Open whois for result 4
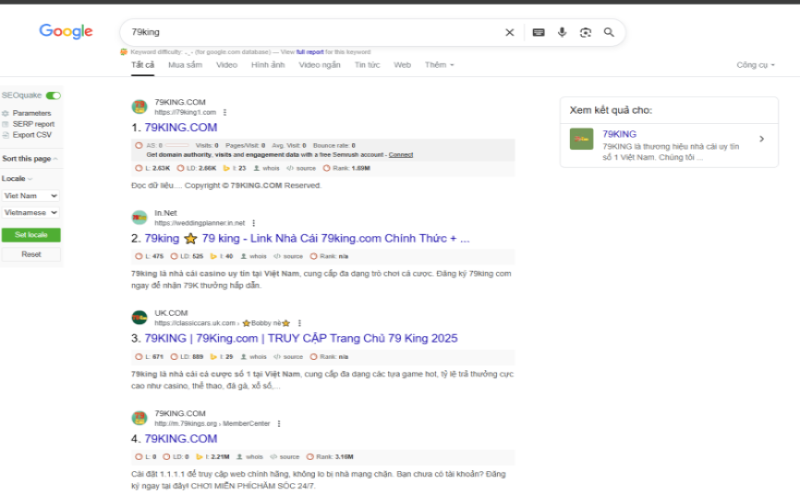This screenshot has width=800, height=494. 249,457
